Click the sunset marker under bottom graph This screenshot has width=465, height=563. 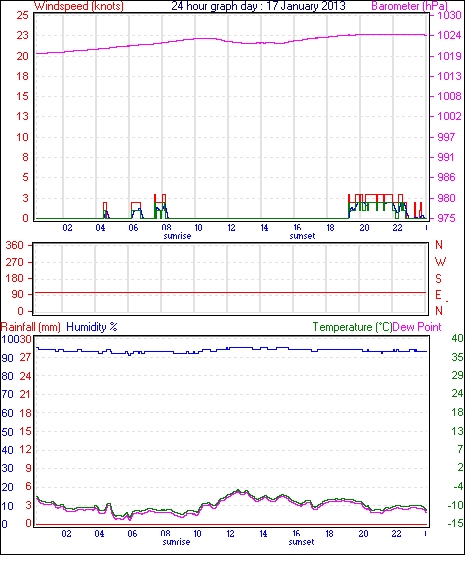(x=301, y=542)
